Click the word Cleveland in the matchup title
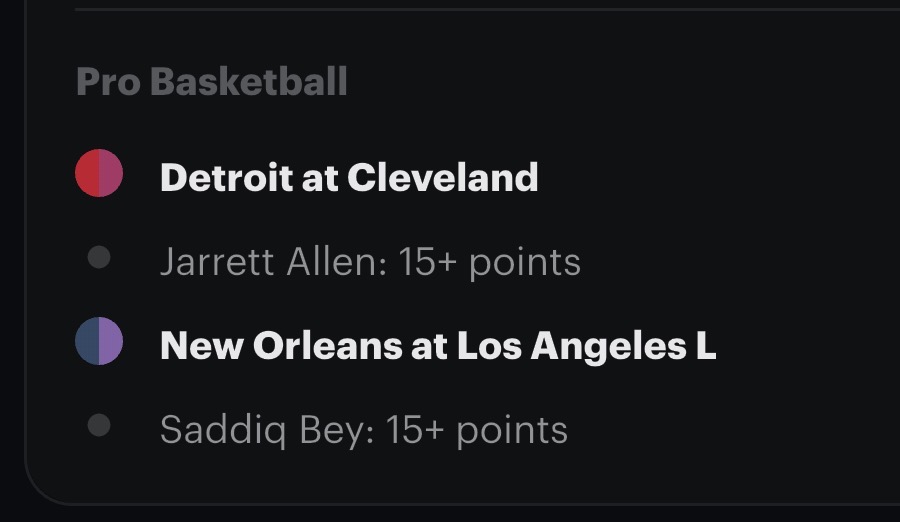900x522 pixels. [443, 178]
